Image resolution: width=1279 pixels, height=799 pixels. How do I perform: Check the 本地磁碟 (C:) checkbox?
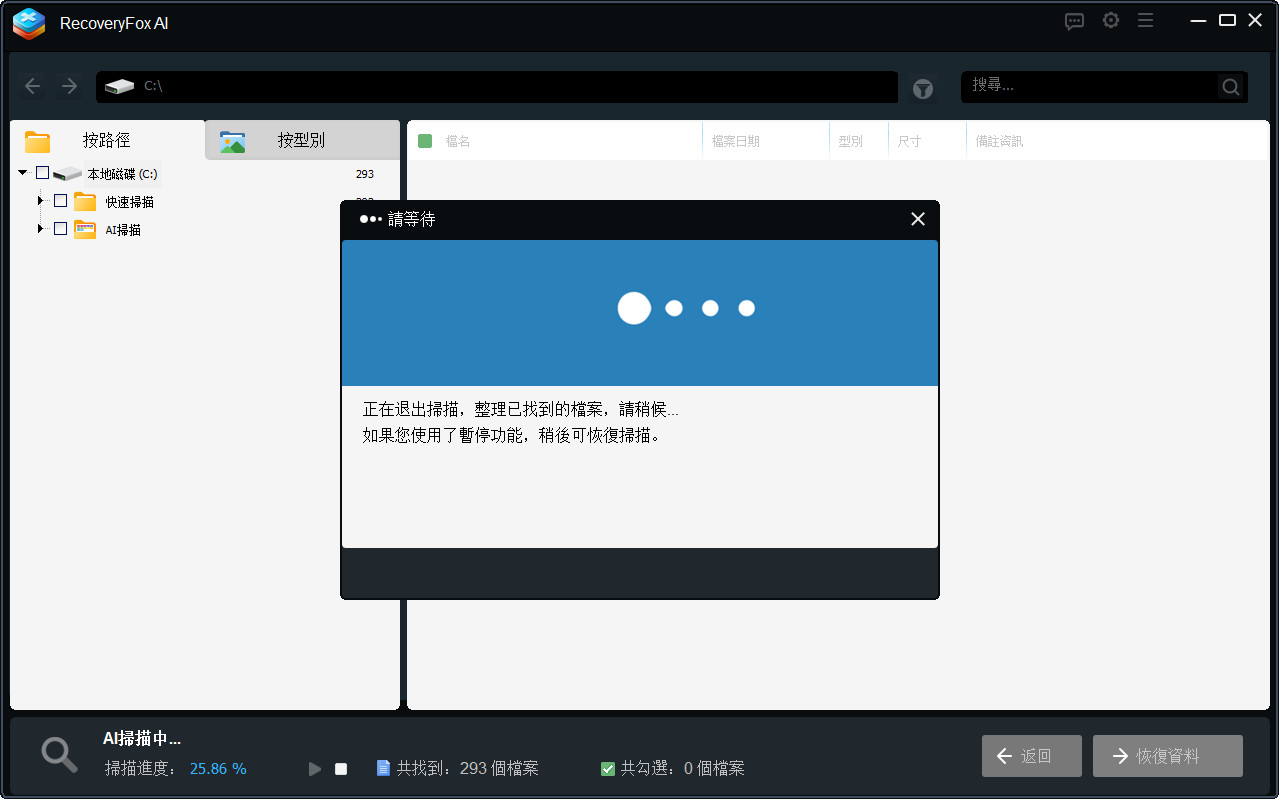41,172
